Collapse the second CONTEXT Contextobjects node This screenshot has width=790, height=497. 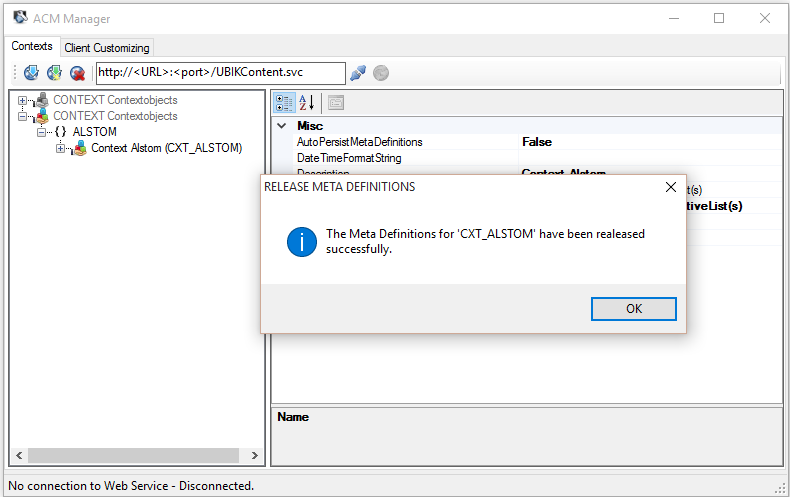pos(23,116)
